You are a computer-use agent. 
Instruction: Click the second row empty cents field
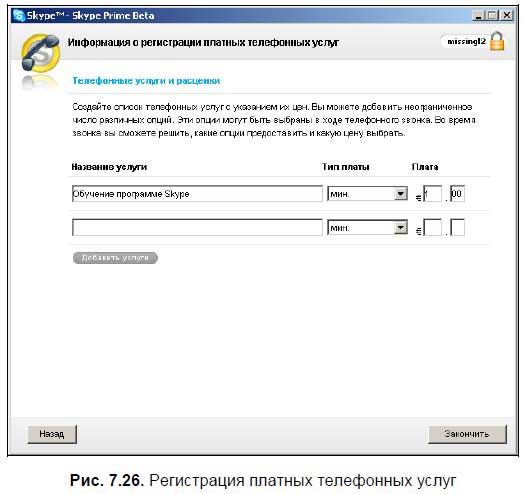click(457, 227)
